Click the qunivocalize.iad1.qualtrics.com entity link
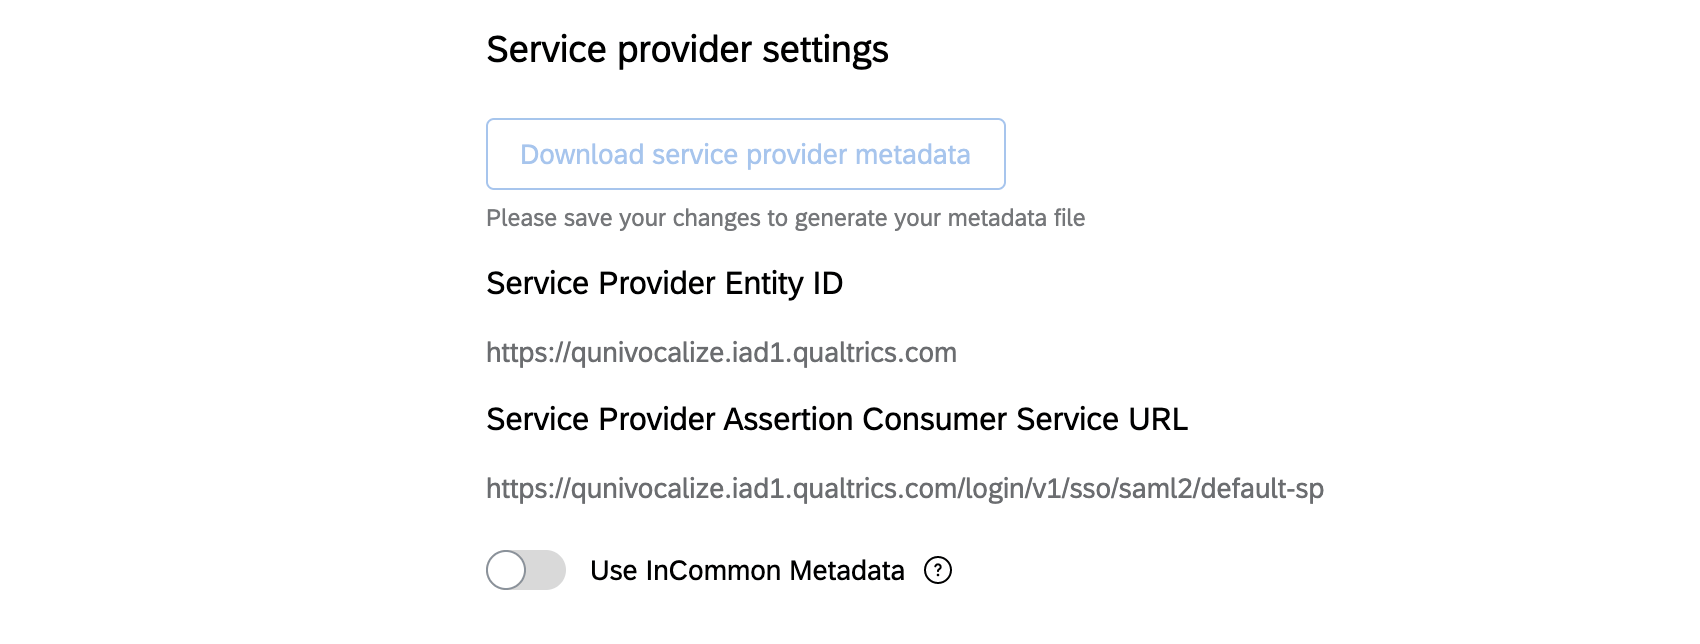The width and height of the screenshot is (1700, 644). click(x=720, y=352)
